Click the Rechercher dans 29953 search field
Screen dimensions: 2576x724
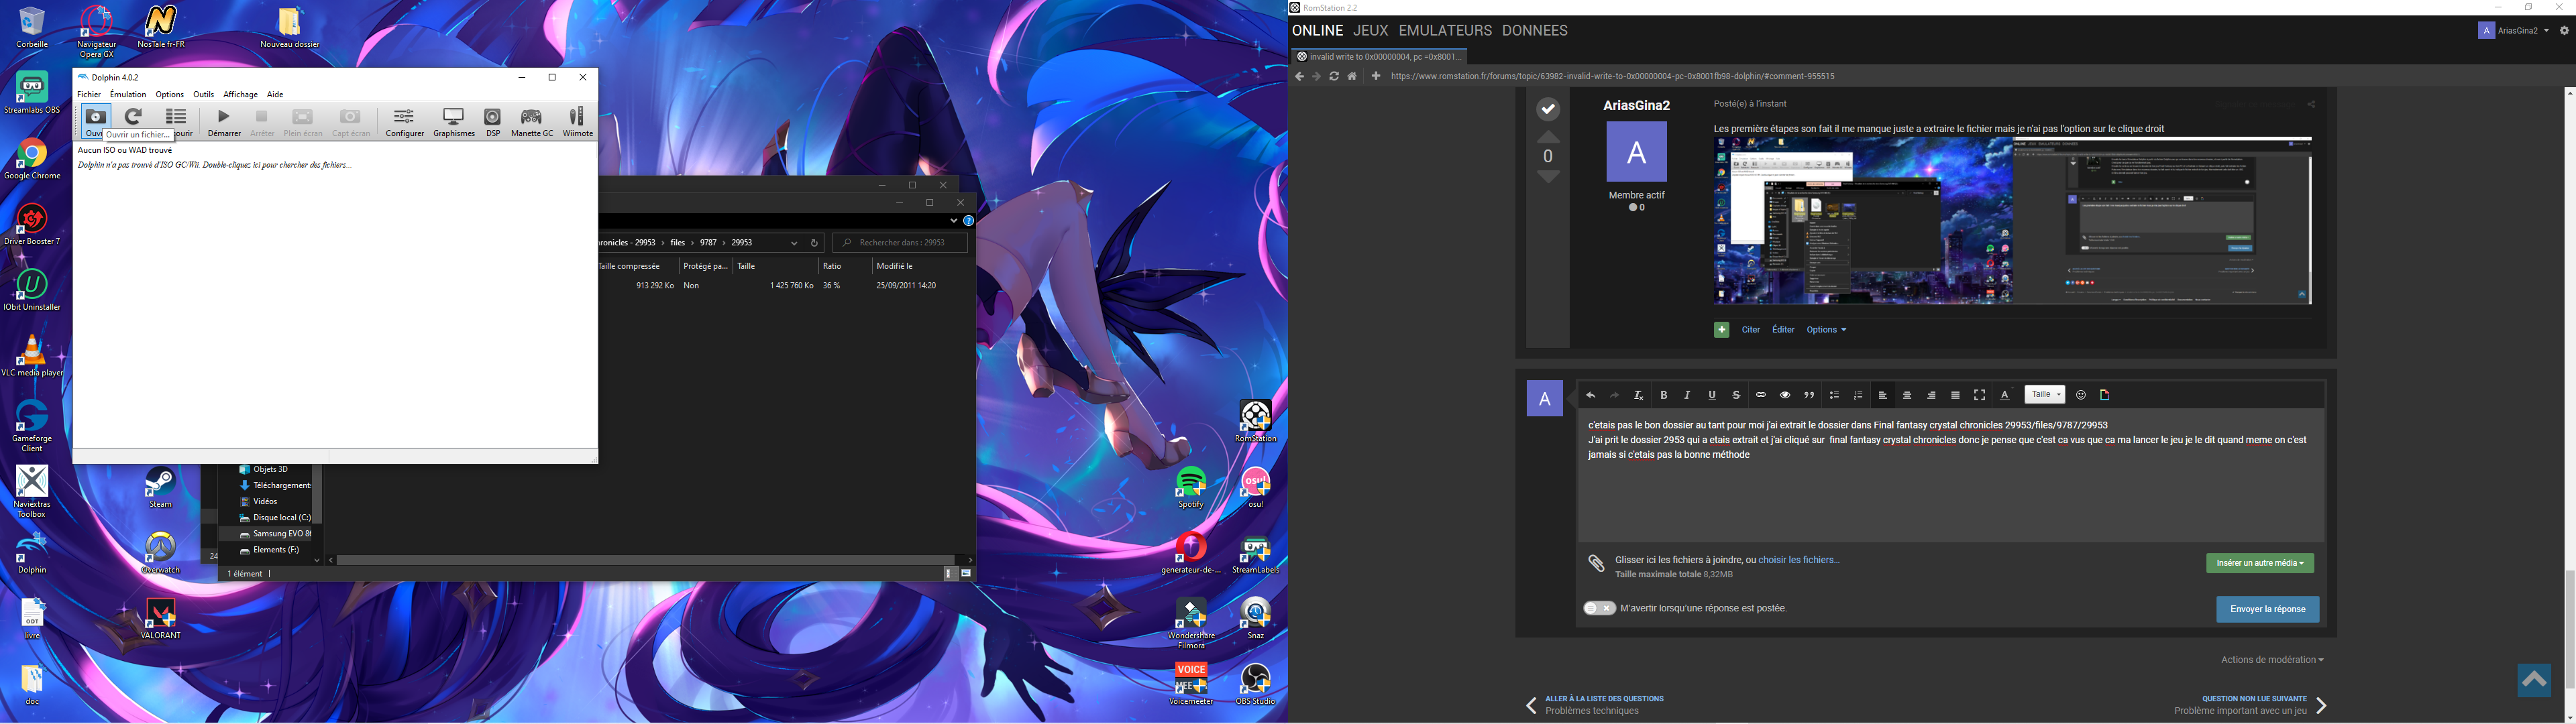click(900, 243)
